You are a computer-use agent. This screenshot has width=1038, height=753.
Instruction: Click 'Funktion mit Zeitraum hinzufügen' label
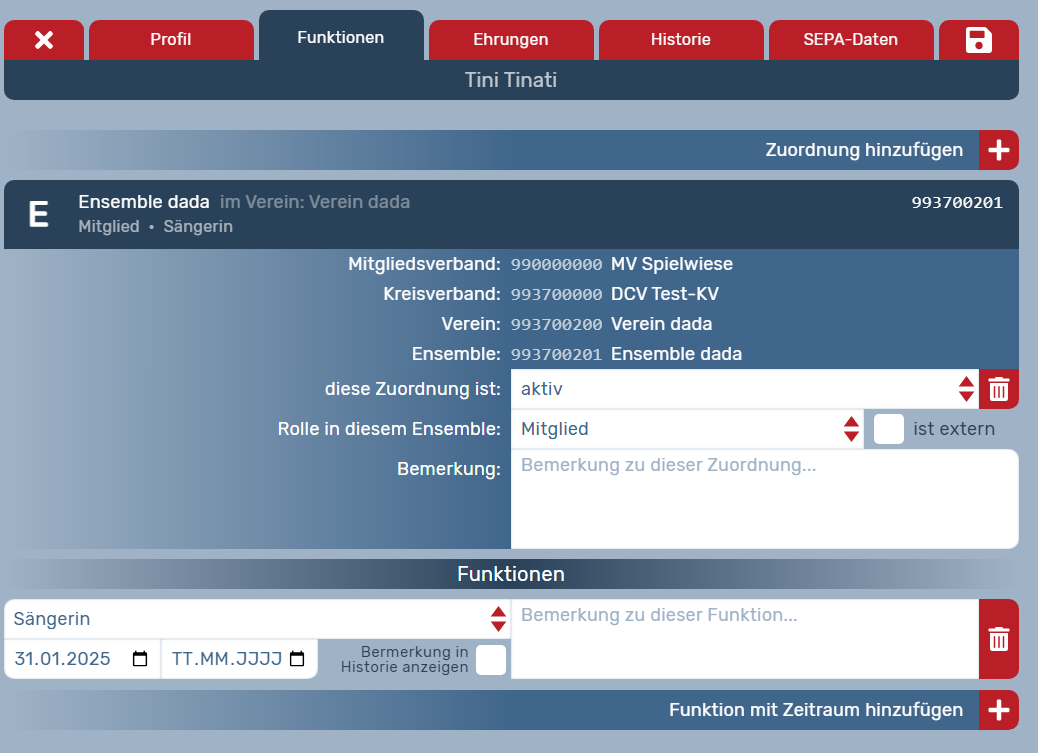coord(815,710)
